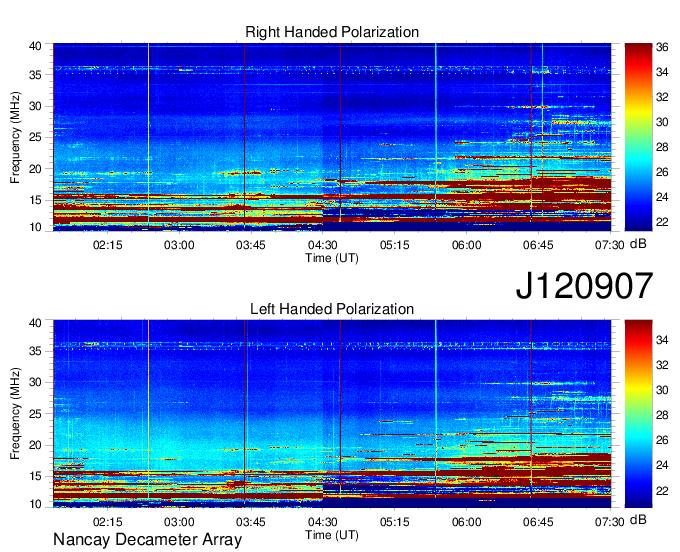Click the 40 MHz tick on lower plot
Viewport: 680px width, 552px height.
(35, 323)
